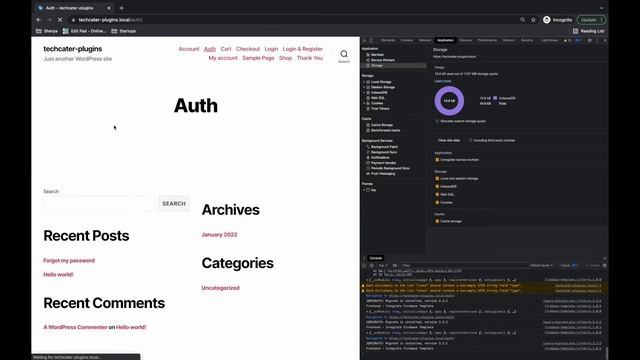
Task: Clear the console with the clear icon
Action: pos(371,265)
